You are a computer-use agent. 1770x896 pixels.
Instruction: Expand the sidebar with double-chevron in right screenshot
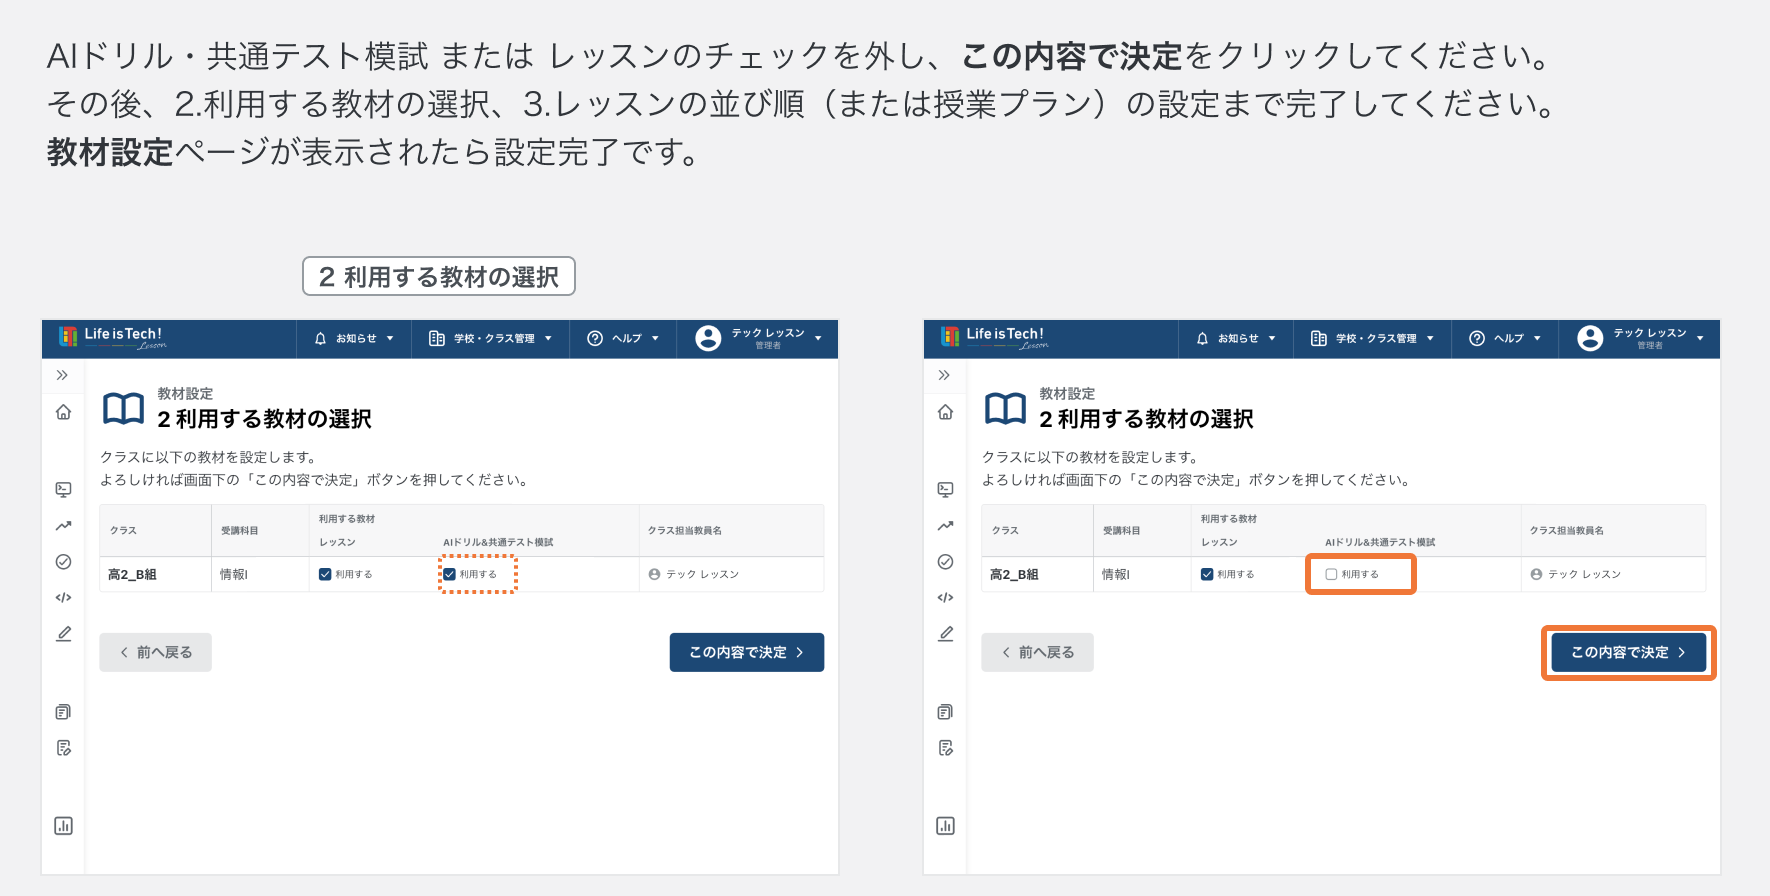click(x=944, y=375)
